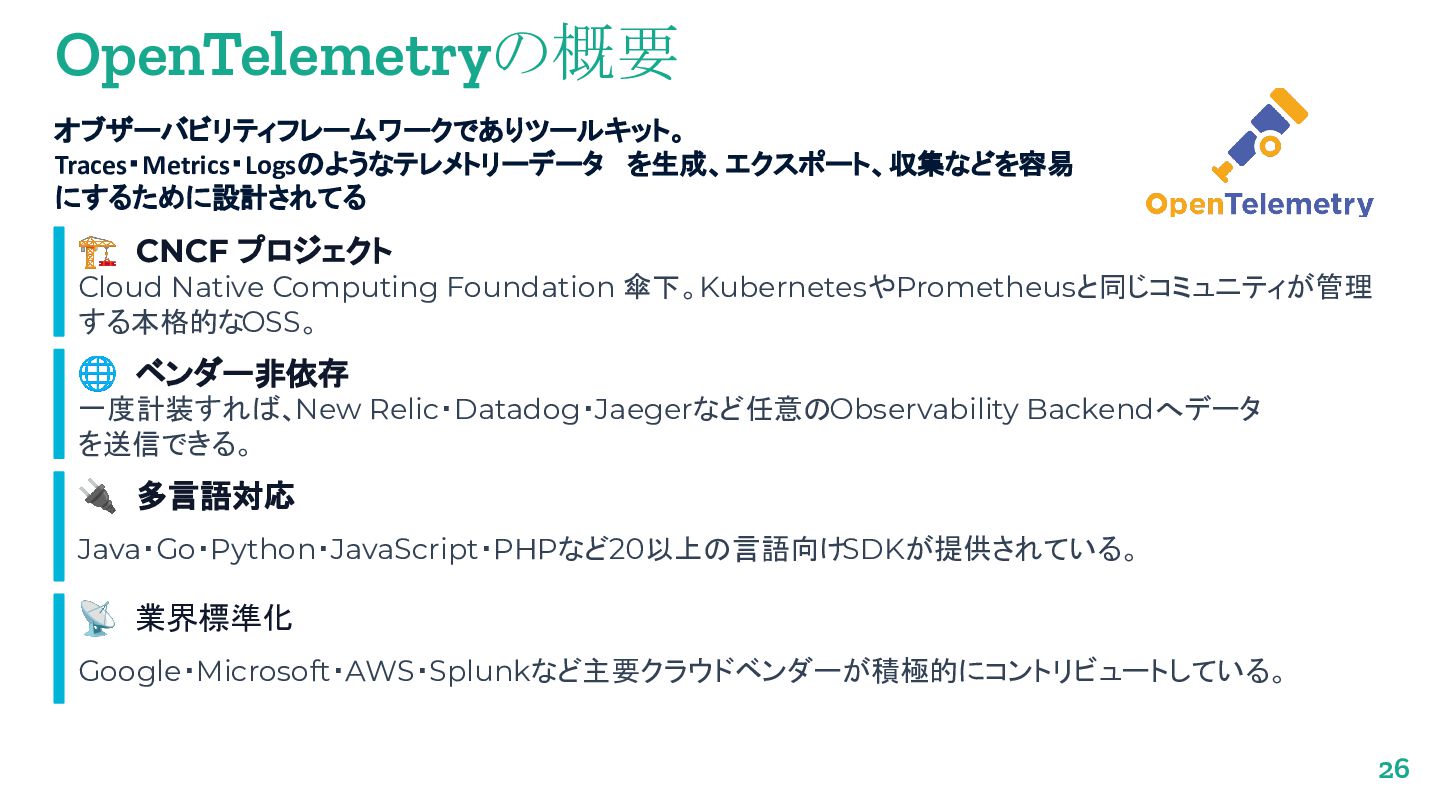Image resolution: width=1440 pixels, height=810 pixels.
Task: Select the 業界標準化 heading
Action: tap(214, 619)
